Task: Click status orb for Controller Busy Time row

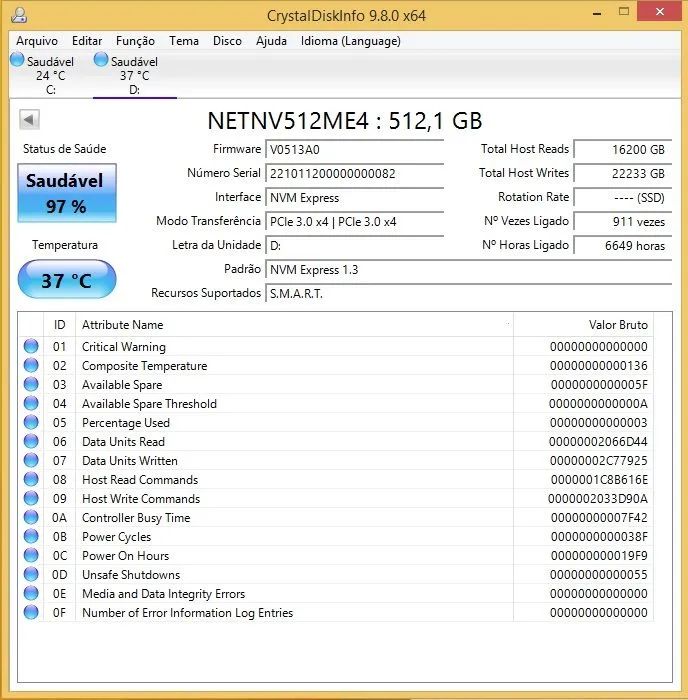Action: click(x=31, y=517)
